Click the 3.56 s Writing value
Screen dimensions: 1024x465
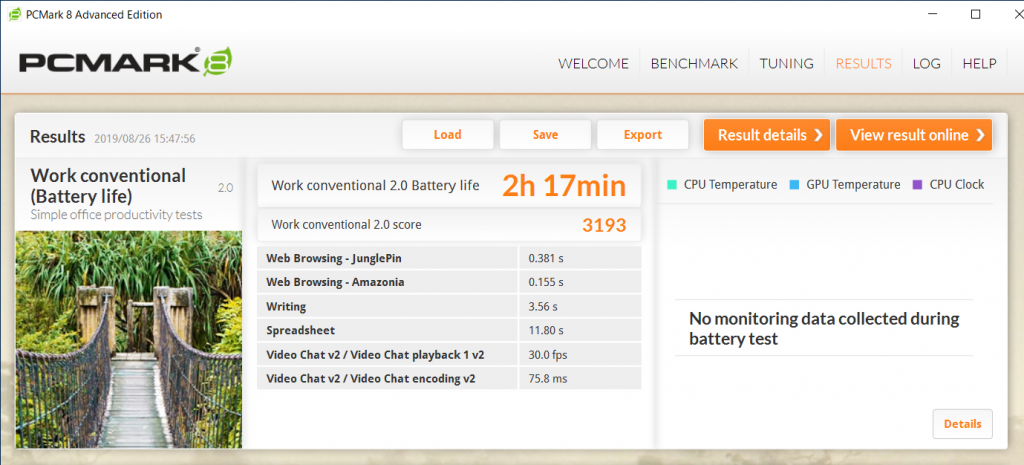(543, 306)
